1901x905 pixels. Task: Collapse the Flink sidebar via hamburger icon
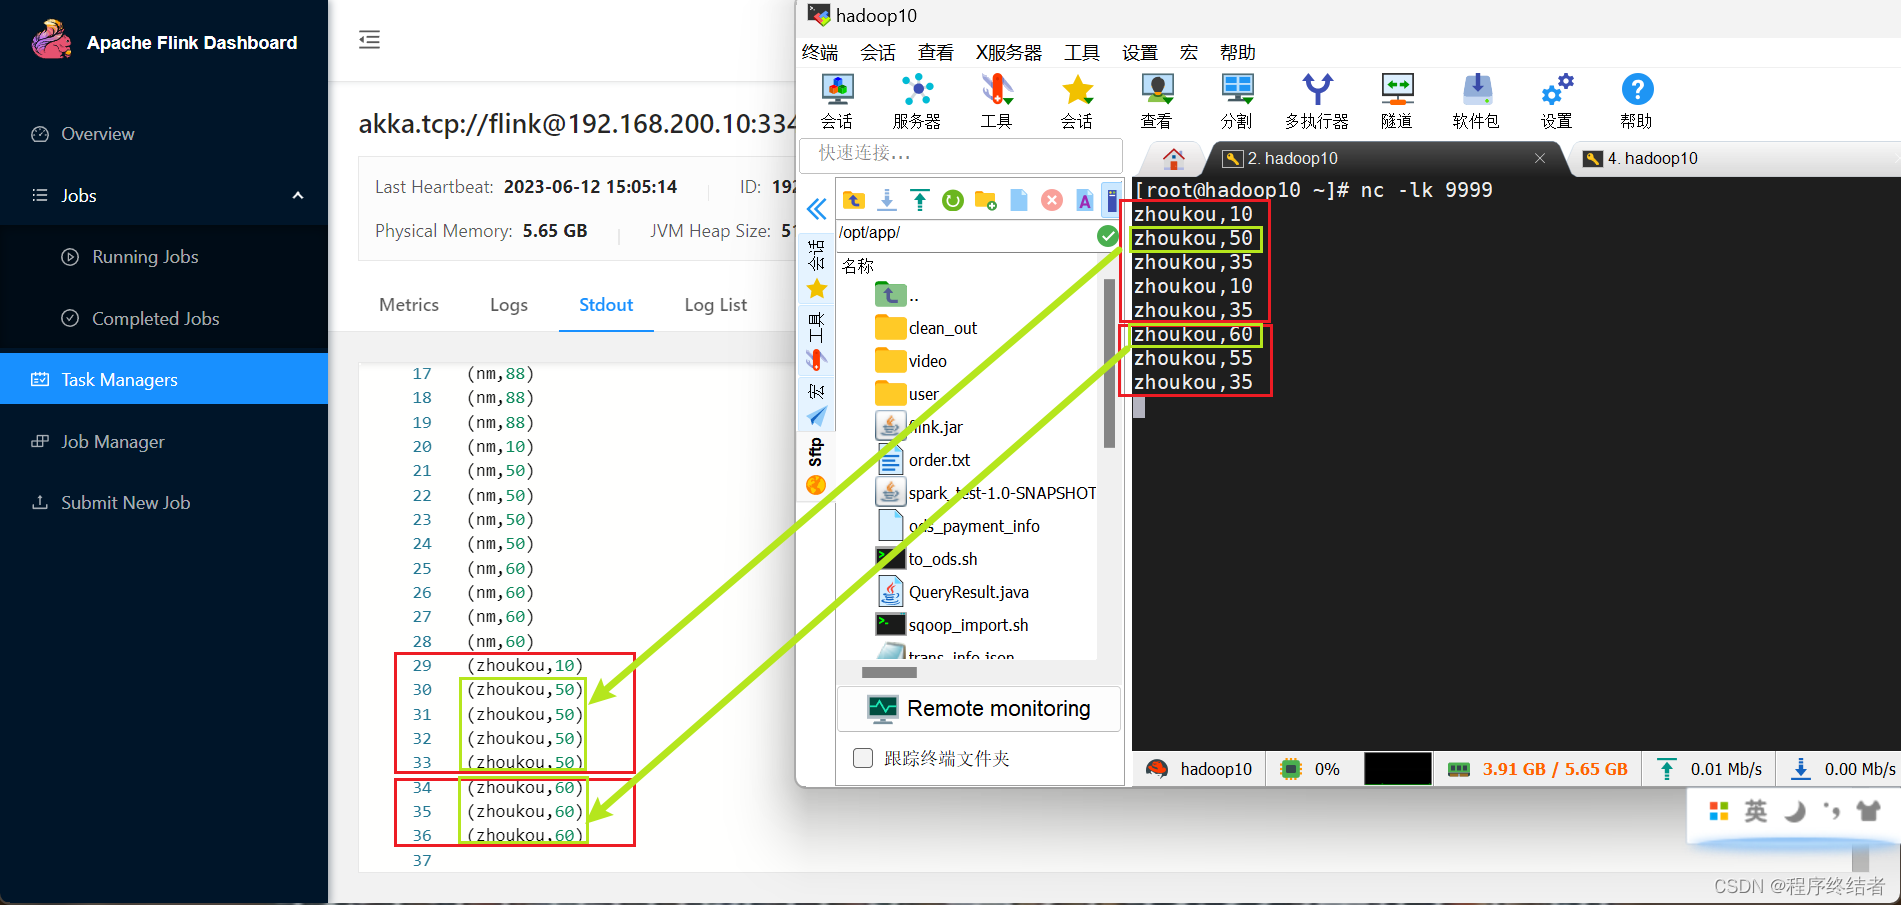pyautogui.click(x=369, y=40)
